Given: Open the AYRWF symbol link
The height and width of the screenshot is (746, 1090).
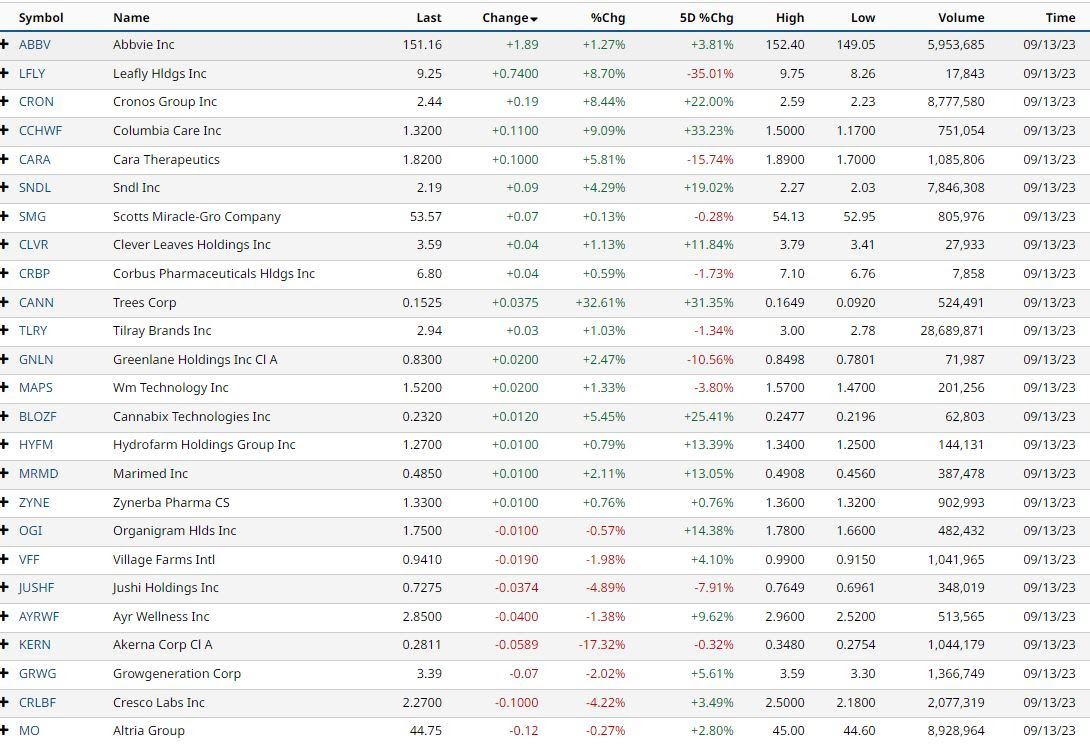Looking at the screenshot, I should [39, 616].
